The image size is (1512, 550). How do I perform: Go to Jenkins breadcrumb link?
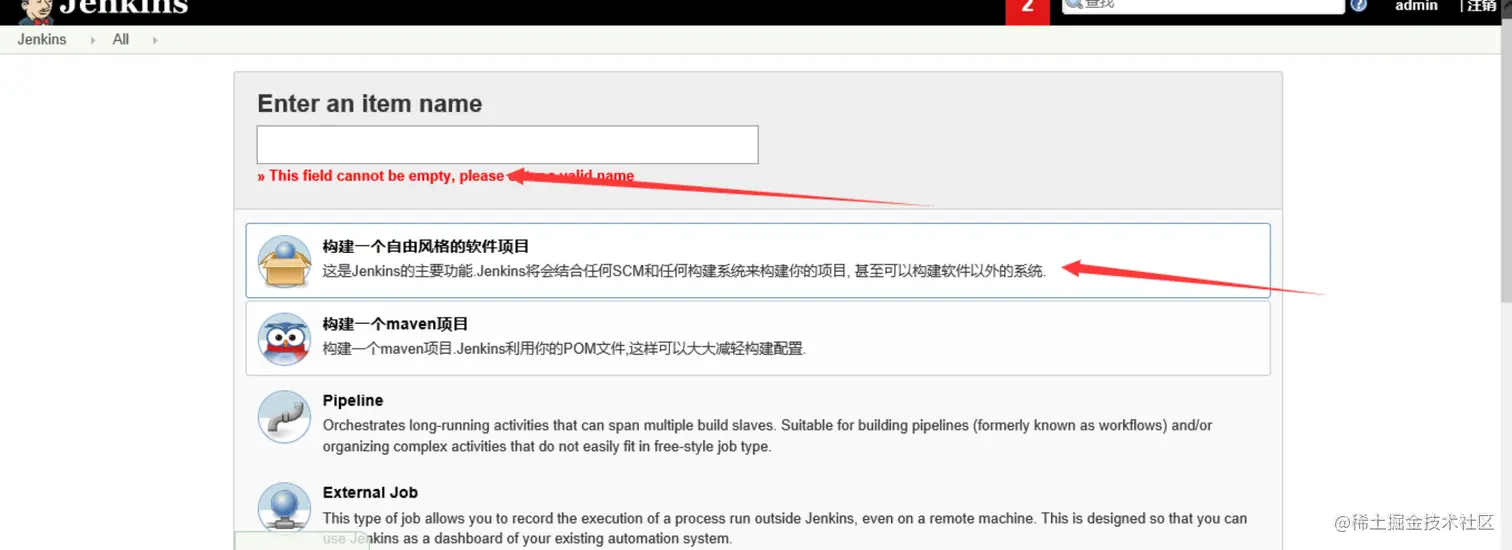pos(42,40)
